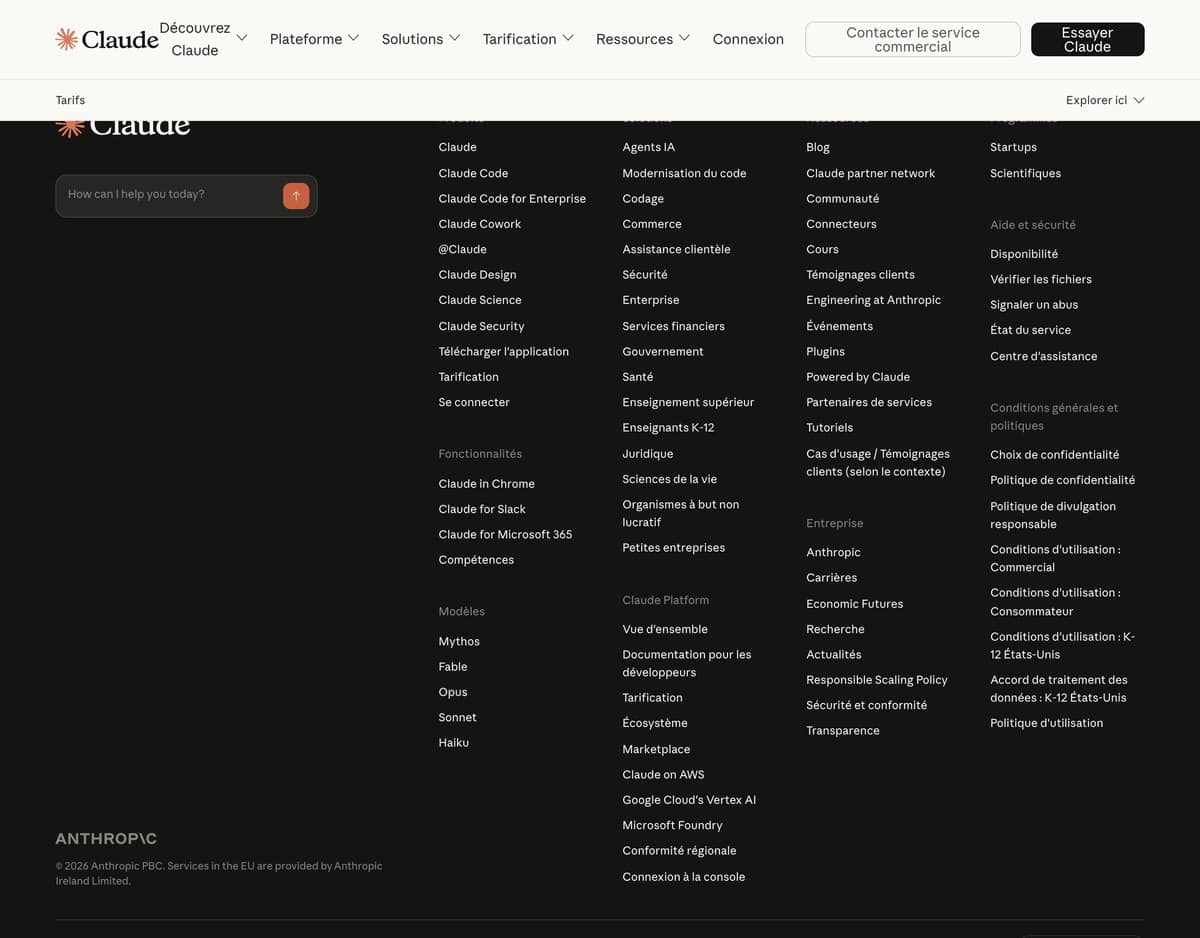This screenshot has height=938, width=1200.
Task: Select the Fable model link
Action: click(453, 667)
